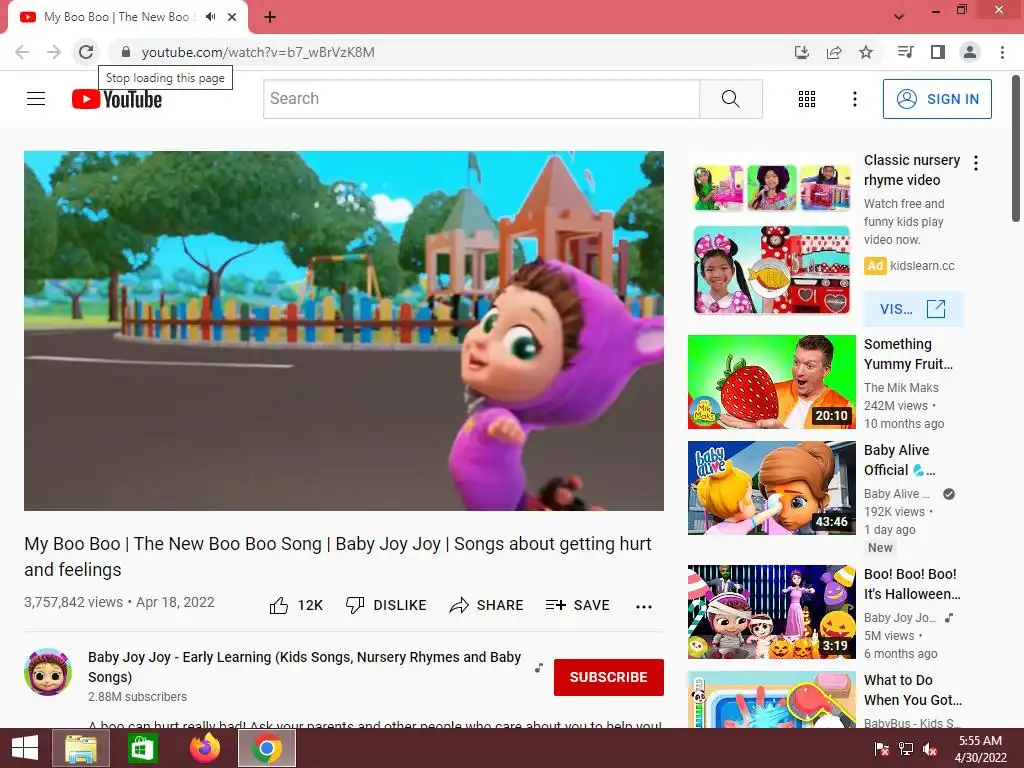The image size is (1024, 768).
Task: Click top ad thumbnail with three girls
Action: coord(771,187)
